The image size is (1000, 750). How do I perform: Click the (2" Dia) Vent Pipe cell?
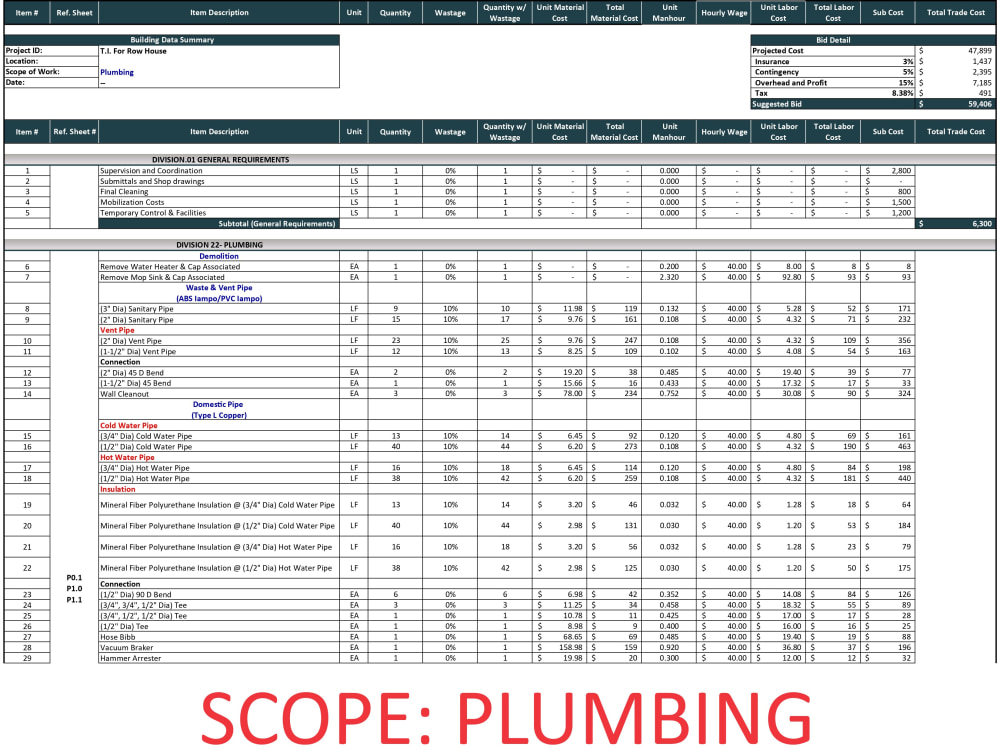pyautogui.click(x=219, y=341)
